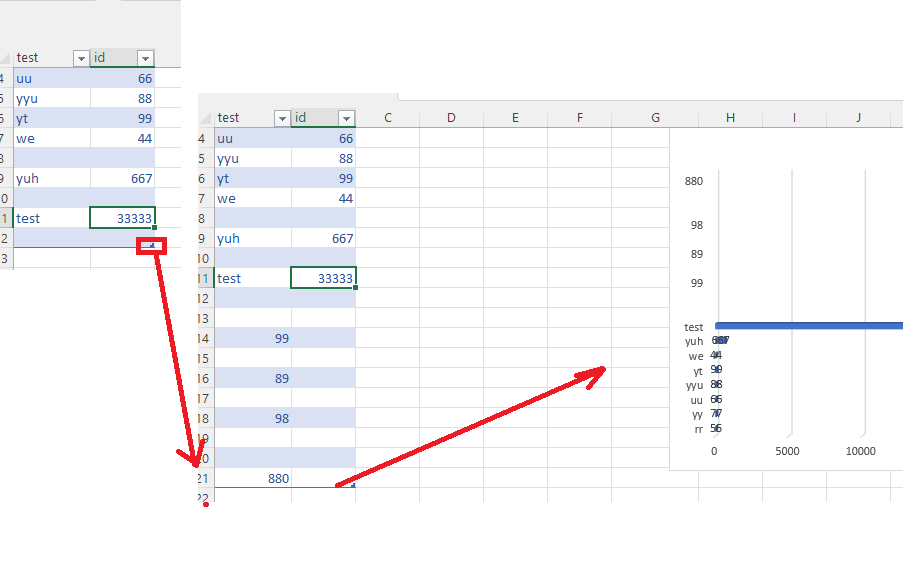Click cell 667 in the chart worksheet
This screenshot has height=569, width=903.
tap(323, 238)
